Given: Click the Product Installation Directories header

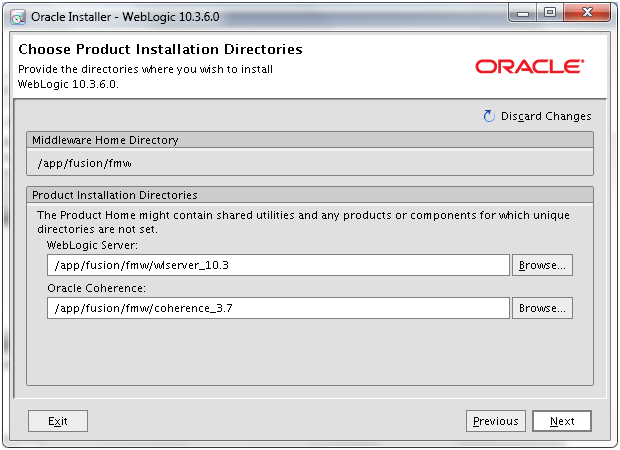Looking at the screenshot, I should pyautogui.click(x=310, y=195).
